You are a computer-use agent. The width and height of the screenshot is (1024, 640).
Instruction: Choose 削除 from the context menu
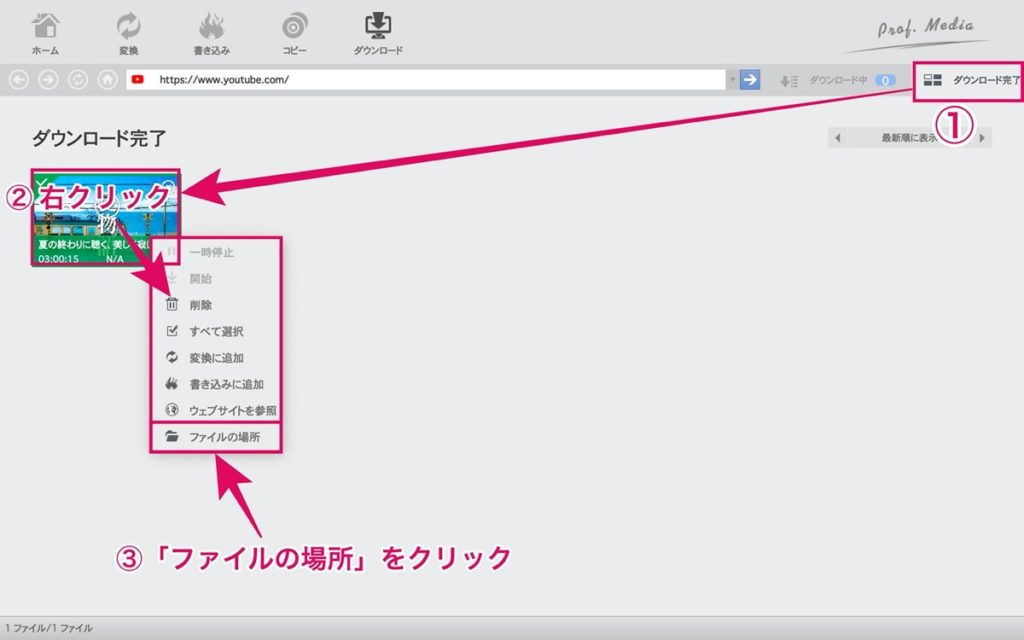click(216, 305)
